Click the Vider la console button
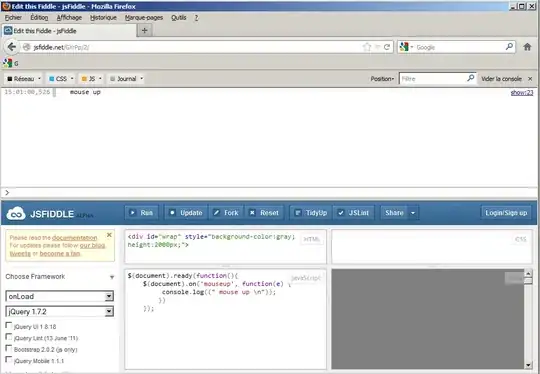Screen dimensions: 540x374 pos(501,79)
